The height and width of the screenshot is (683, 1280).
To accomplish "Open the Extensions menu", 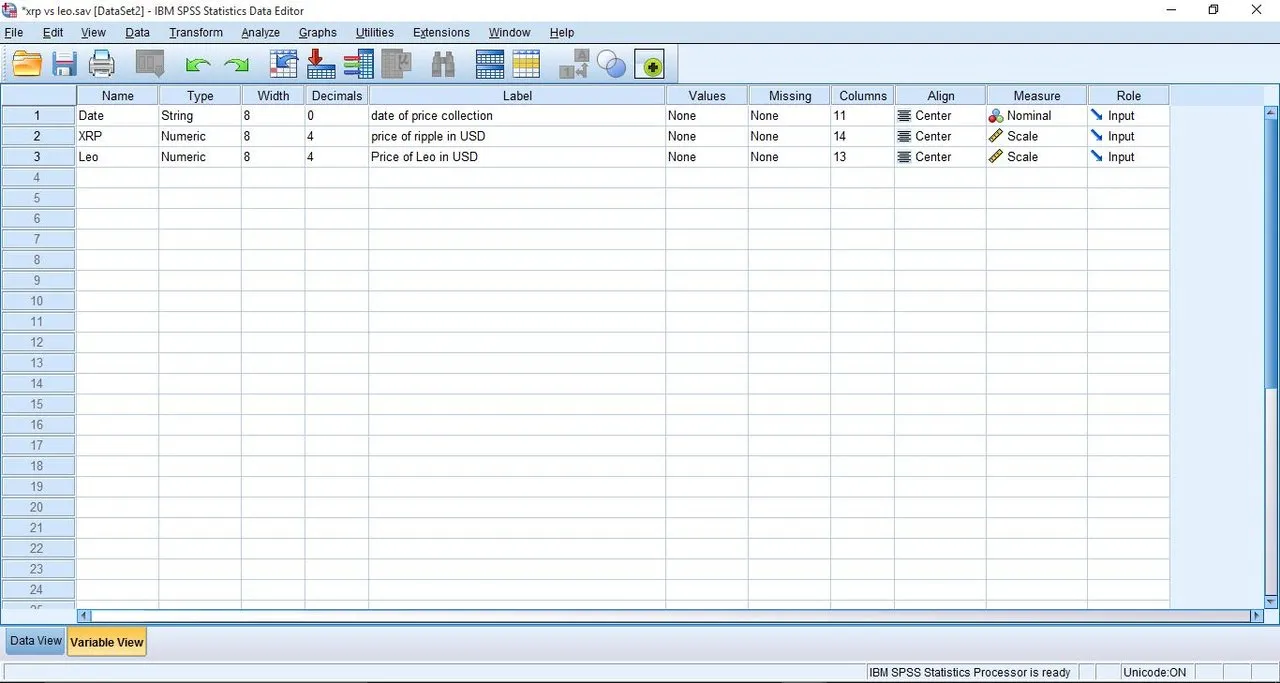I will pos(441,32).
